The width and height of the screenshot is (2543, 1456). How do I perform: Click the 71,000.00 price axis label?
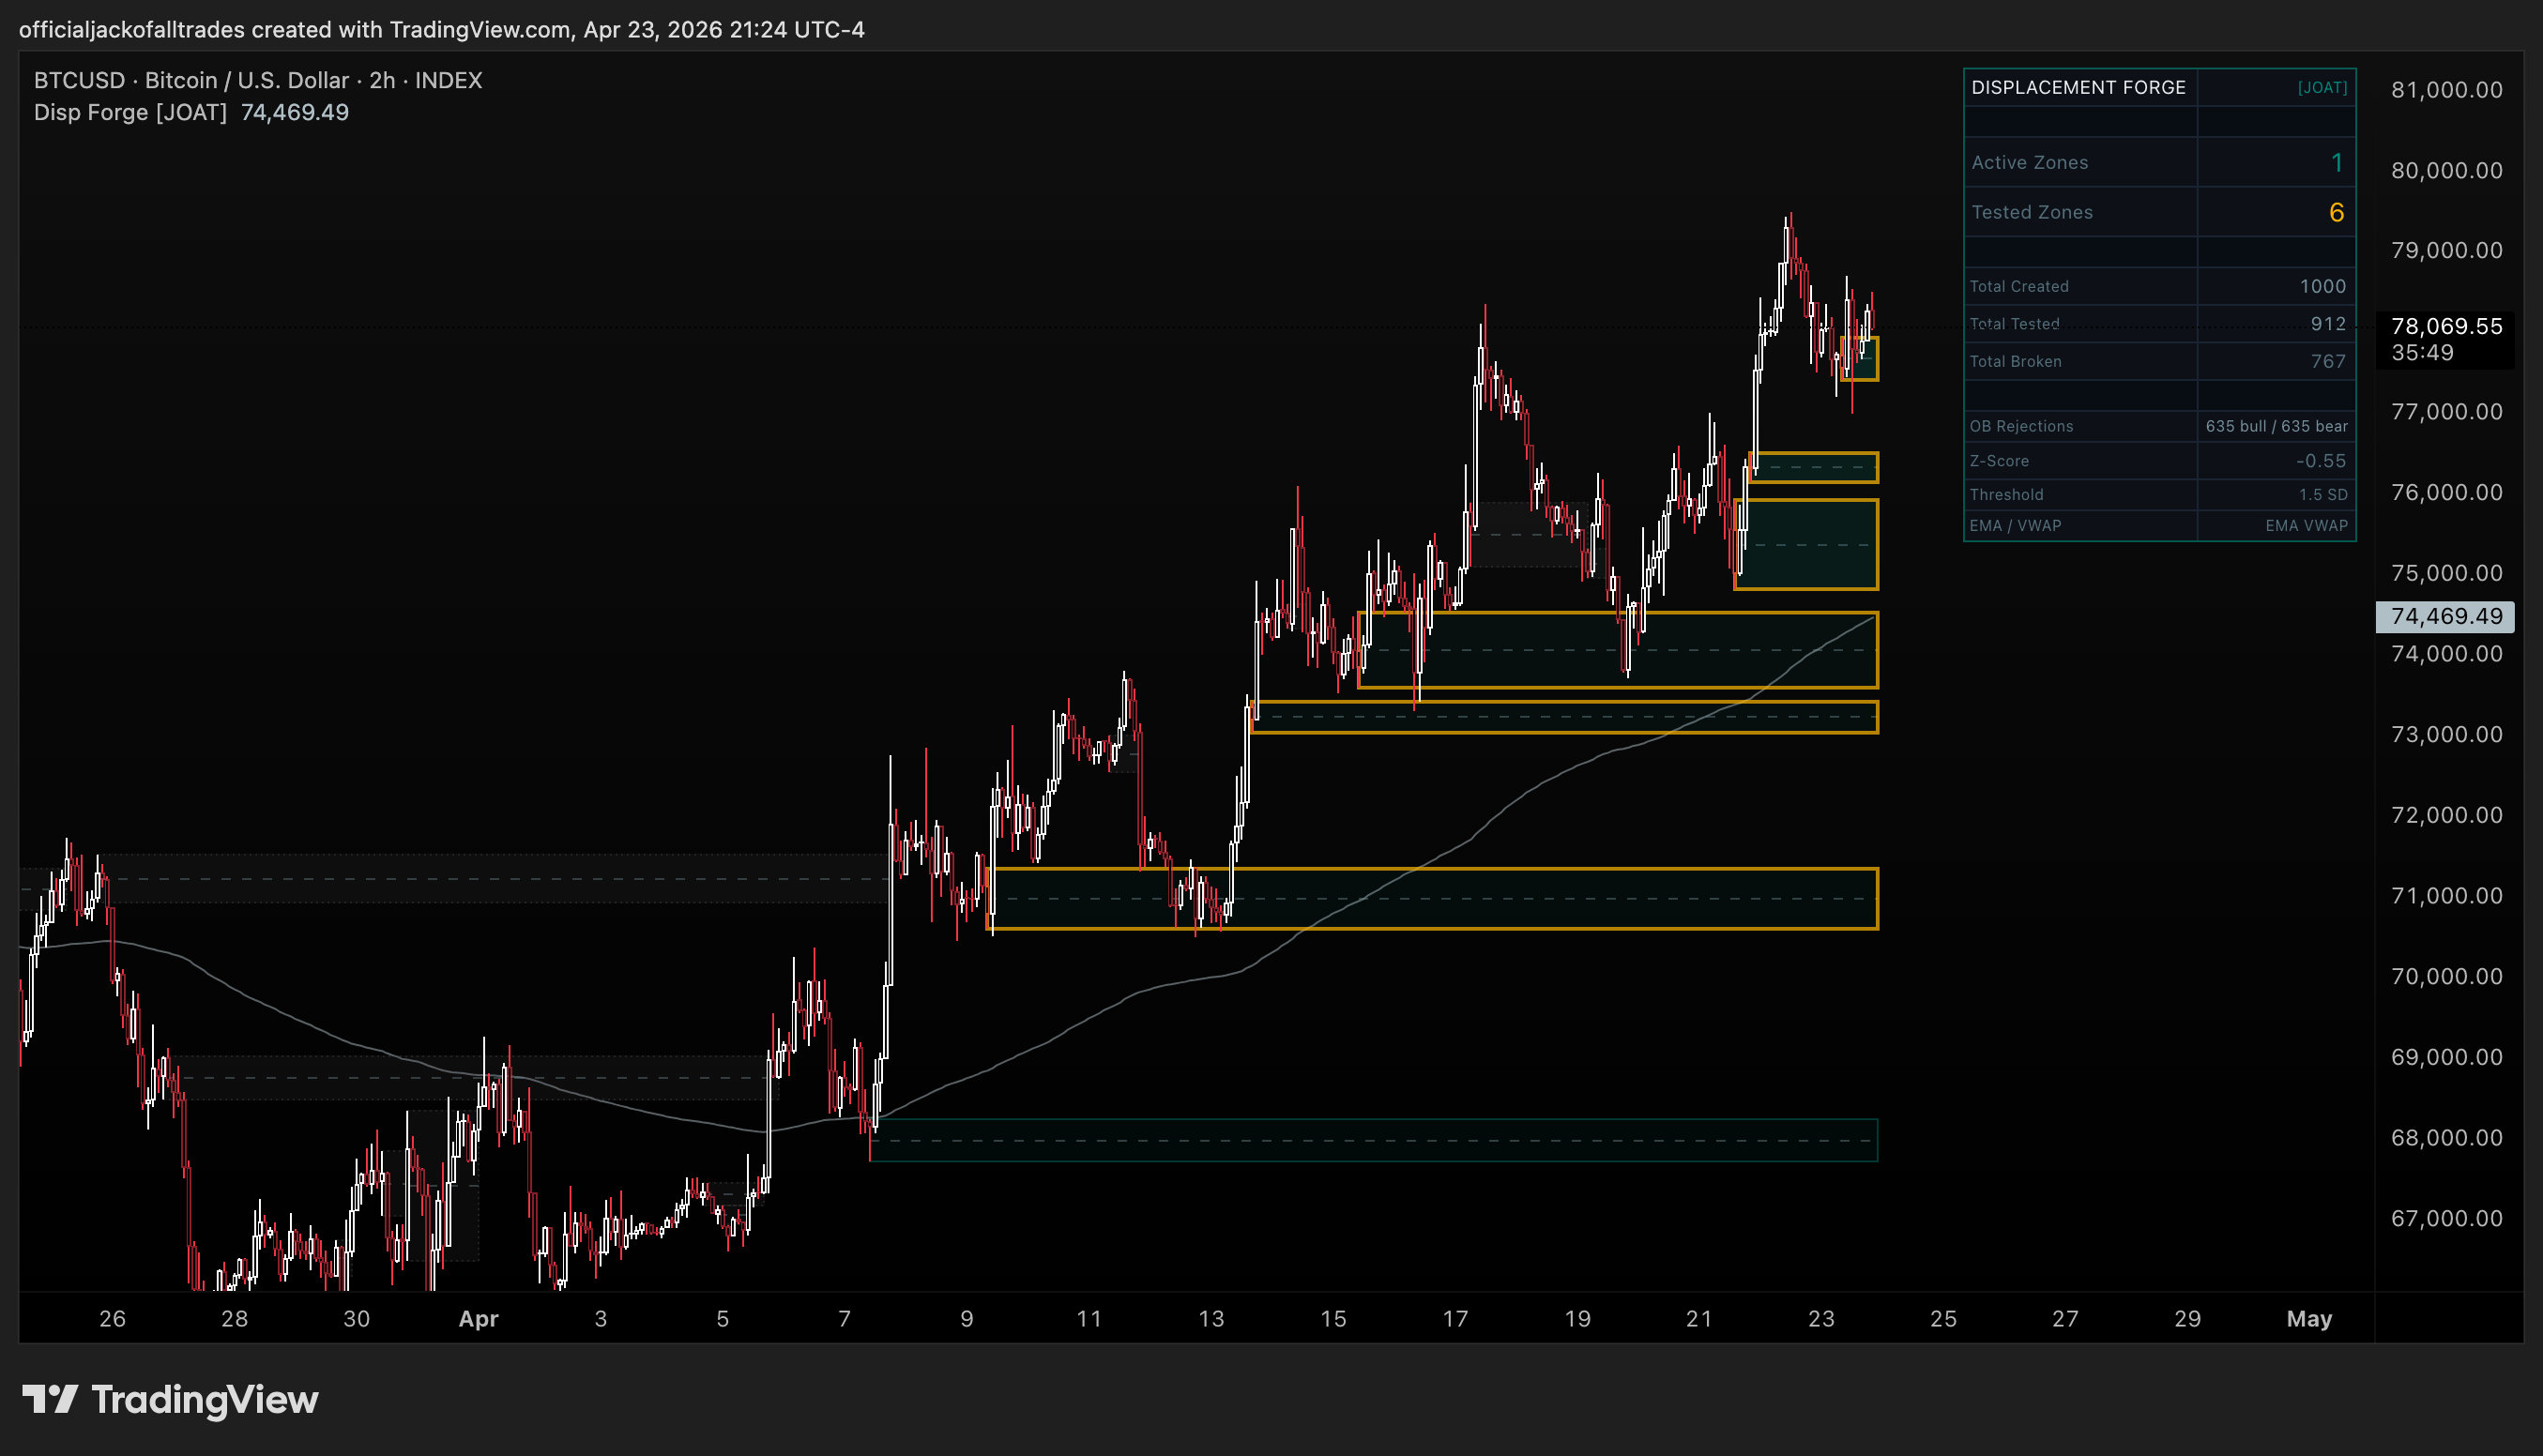(x=2446, y=896)
